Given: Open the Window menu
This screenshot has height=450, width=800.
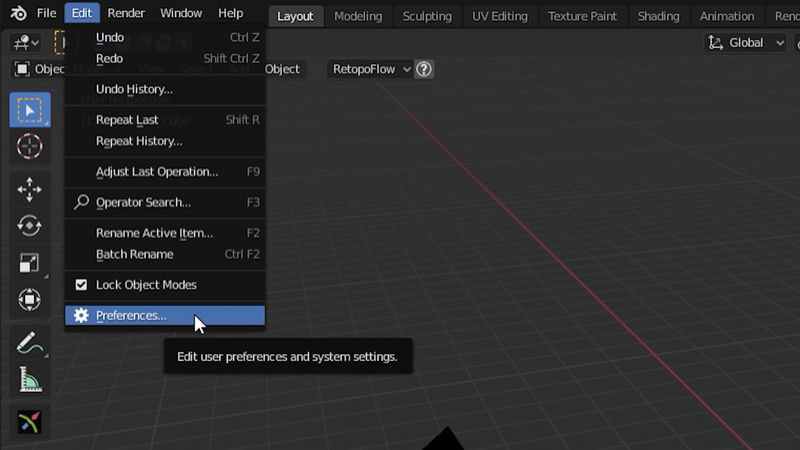Looking at the screenshot, I should 181,13.
